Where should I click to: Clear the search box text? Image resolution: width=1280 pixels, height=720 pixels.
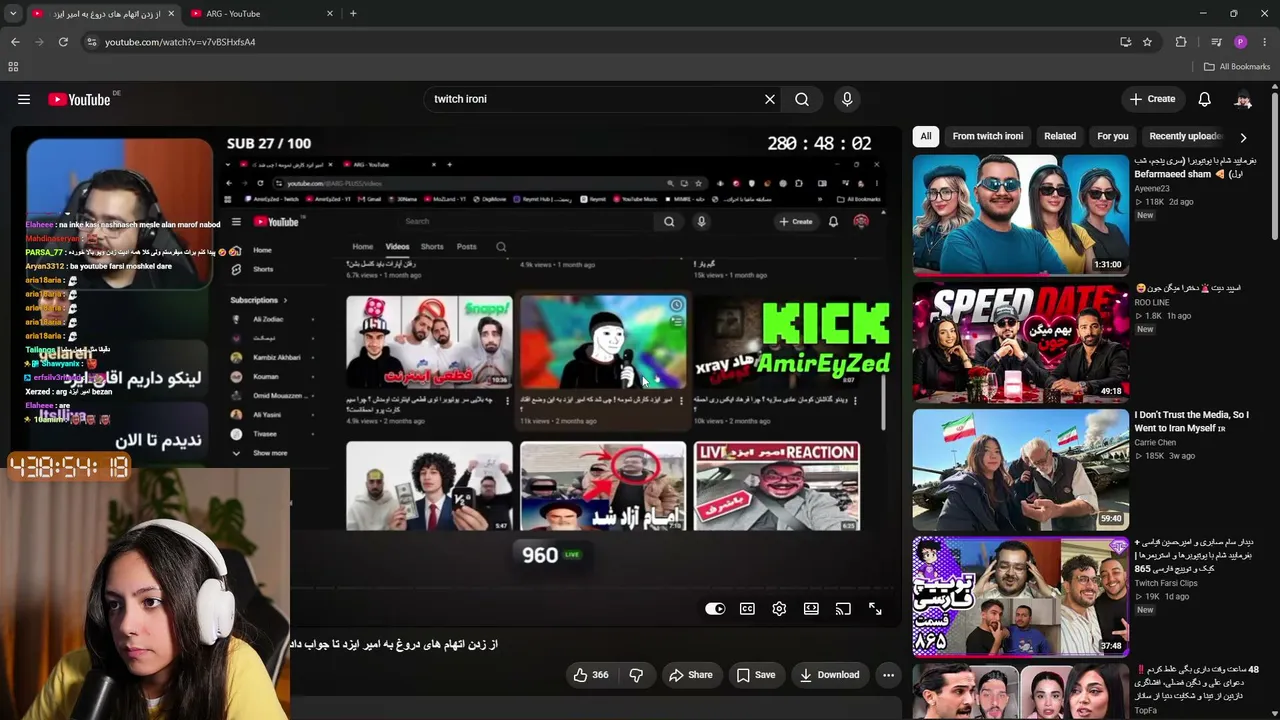point(770,99)
